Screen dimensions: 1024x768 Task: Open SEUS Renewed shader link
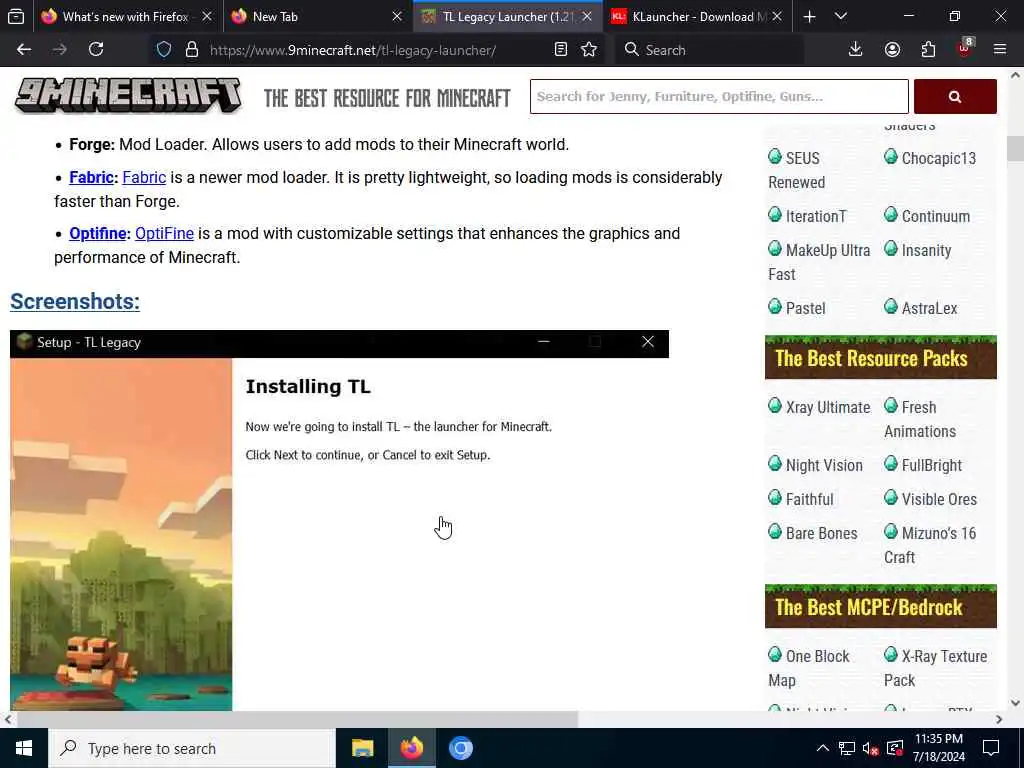[x=797, y=170]
